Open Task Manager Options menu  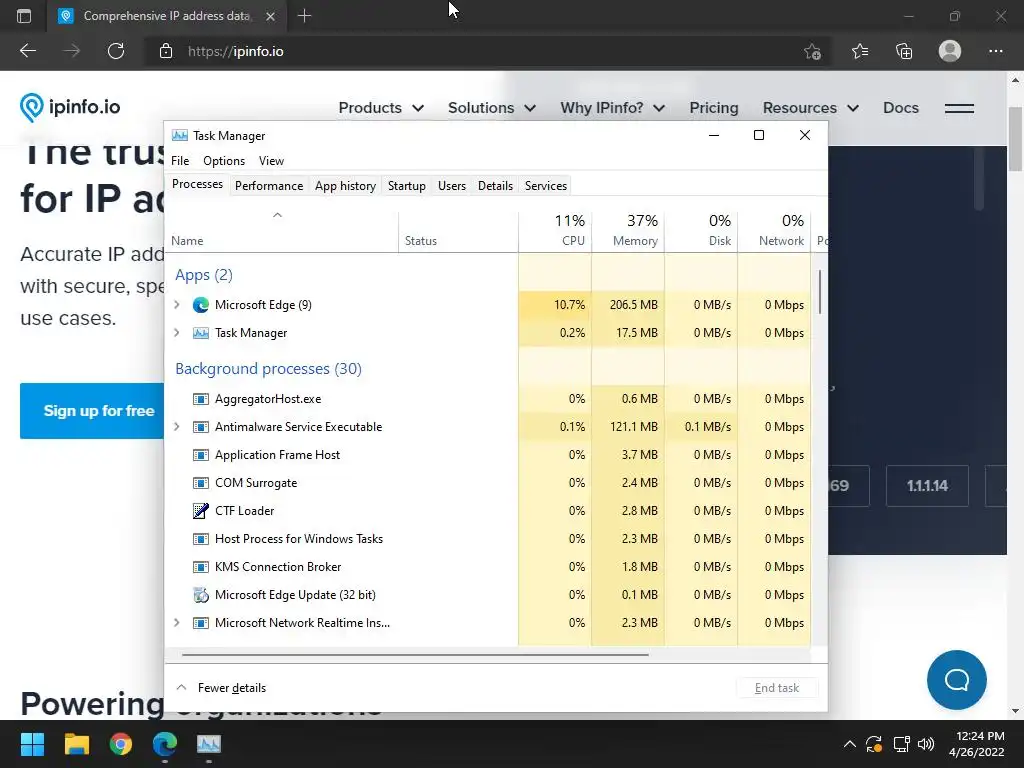pos(224,161)
